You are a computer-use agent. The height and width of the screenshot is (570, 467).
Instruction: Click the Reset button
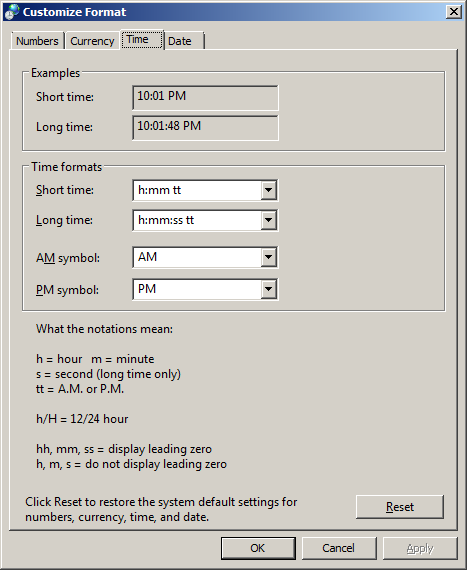point(400,507)
